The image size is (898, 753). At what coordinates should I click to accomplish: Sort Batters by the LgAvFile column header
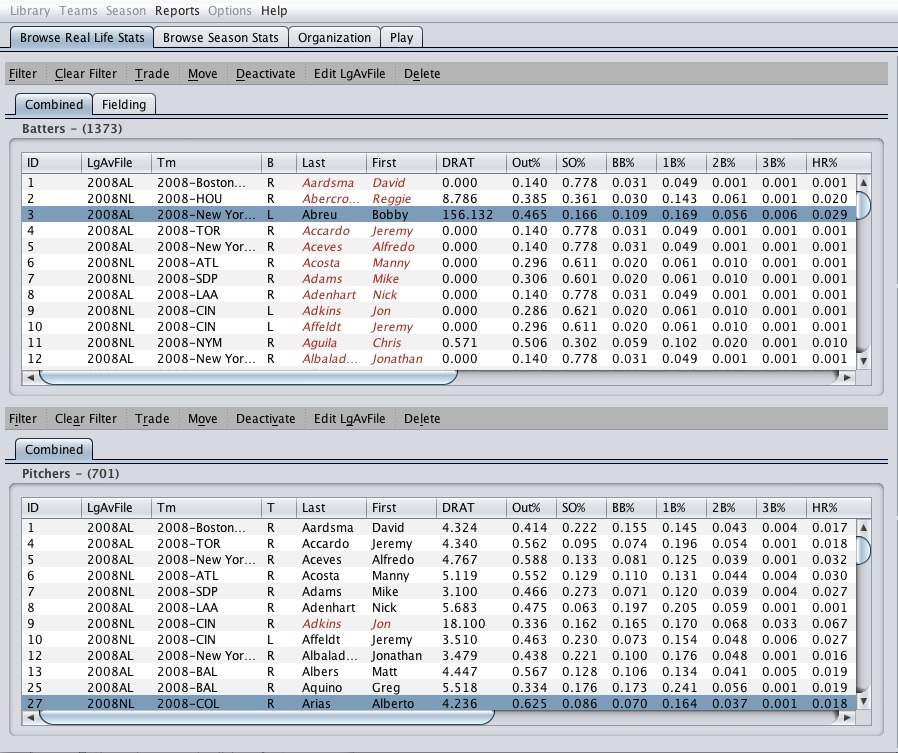coord(116,163)
